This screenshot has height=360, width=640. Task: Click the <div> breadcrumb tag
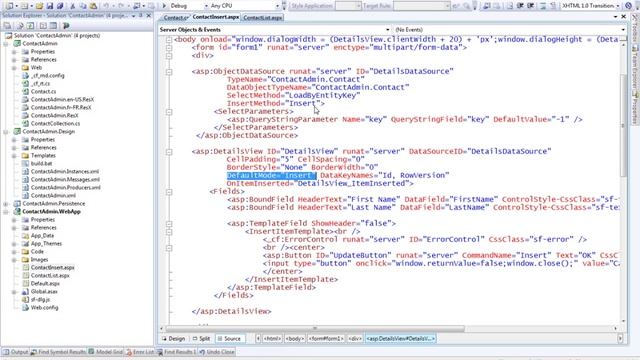click(355, 339)
